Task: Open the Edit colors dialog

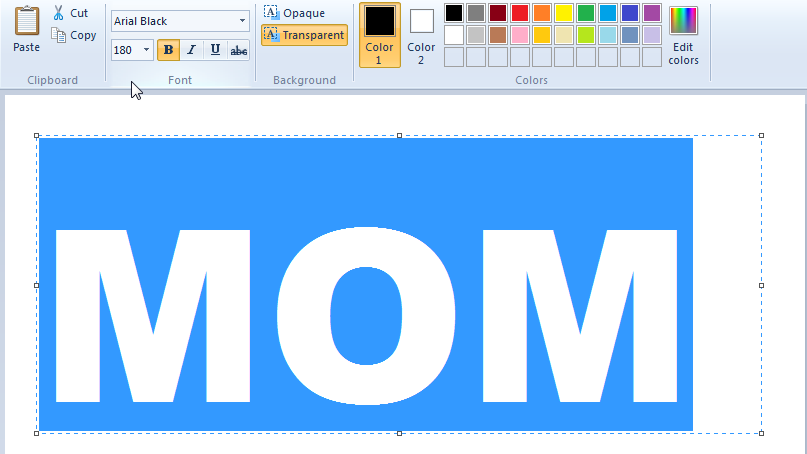Action: pos(683,35)
